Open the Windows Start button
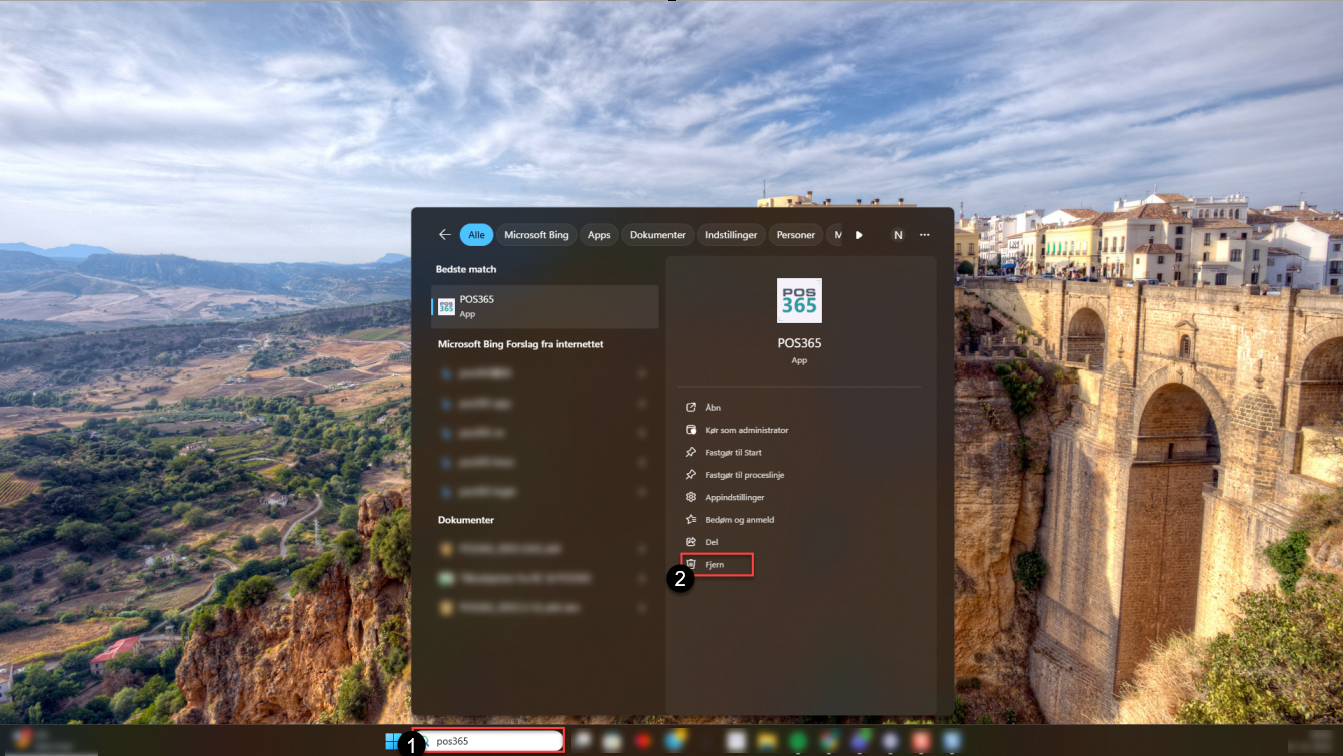The image size is (1343, 756). (393, 741)
